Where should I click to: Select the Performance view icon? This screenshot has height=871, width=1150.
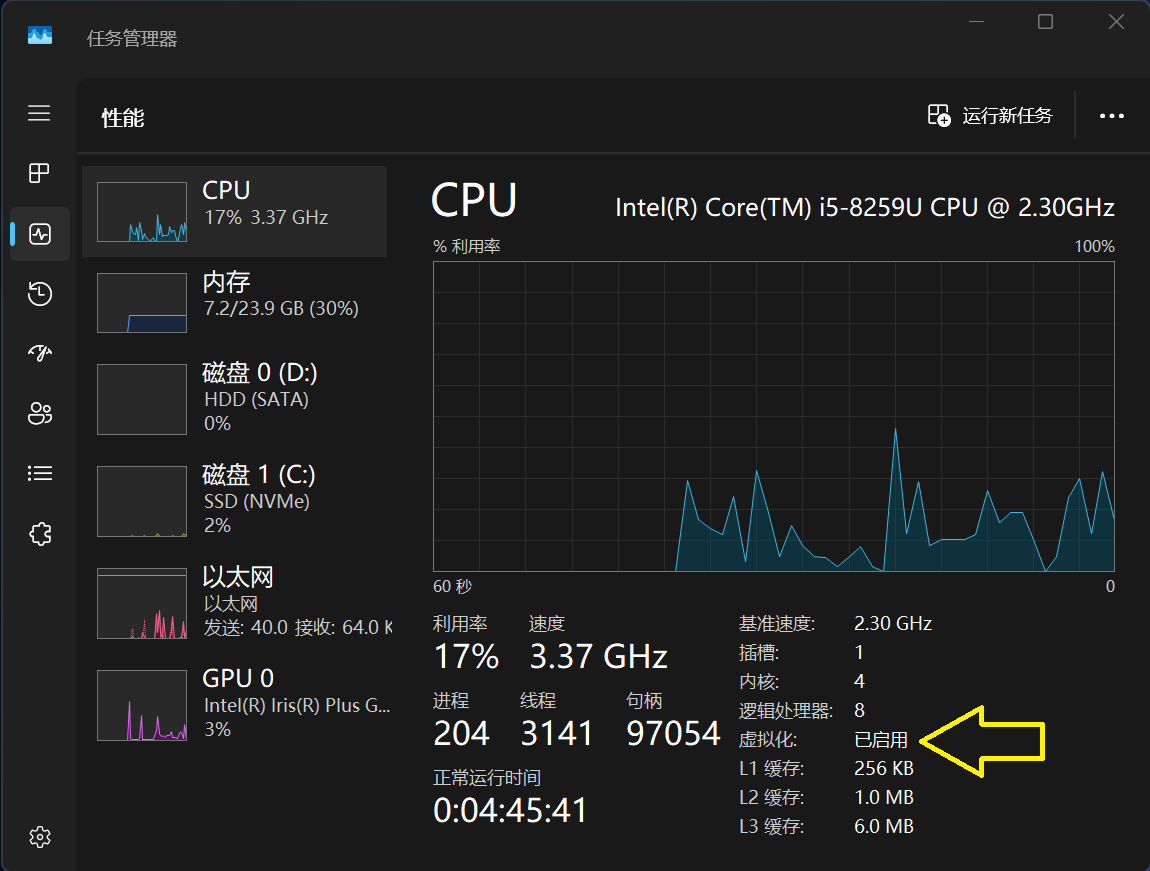(x=39, y=233)
